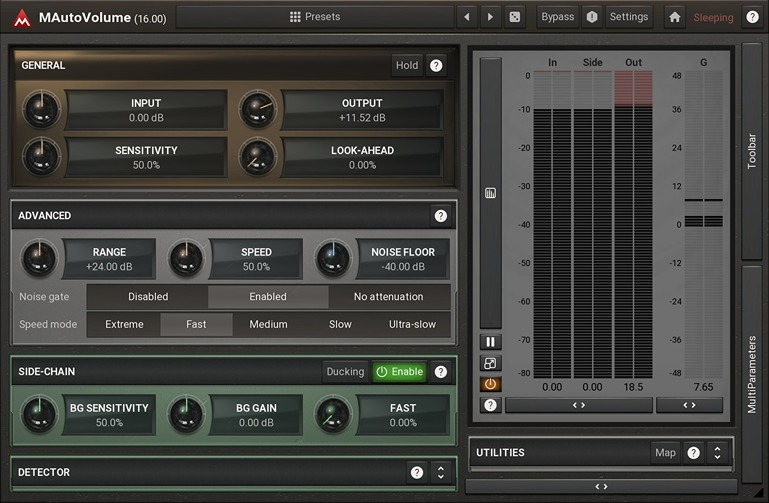Open the Presets selector

pos(315,17)
